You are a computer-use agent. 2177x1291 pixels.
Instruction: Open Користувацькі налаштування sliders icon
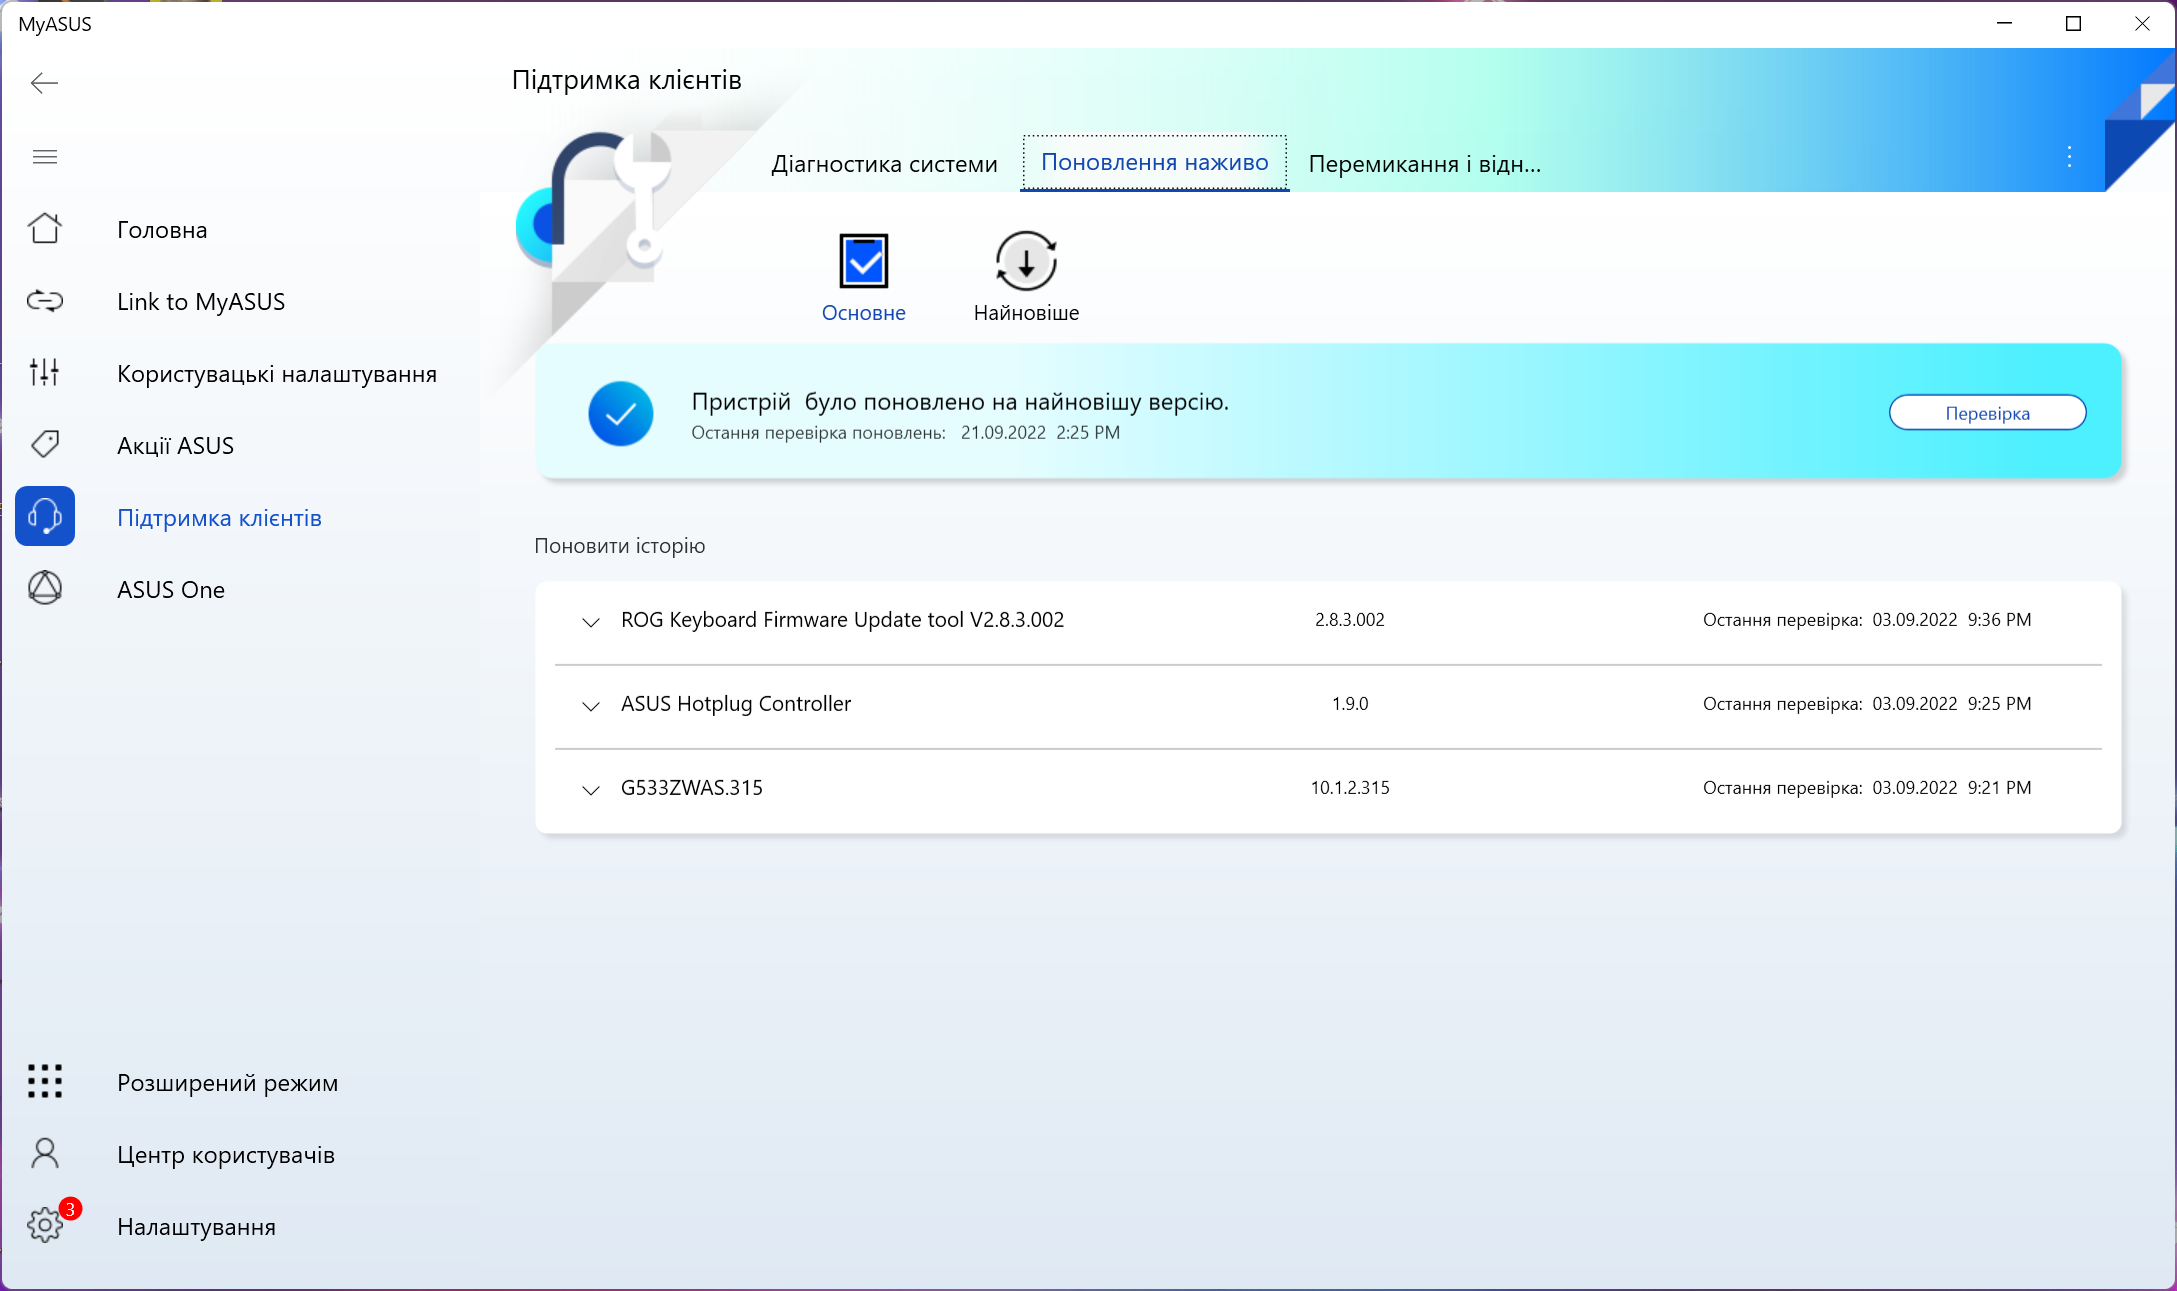(45, 373)
